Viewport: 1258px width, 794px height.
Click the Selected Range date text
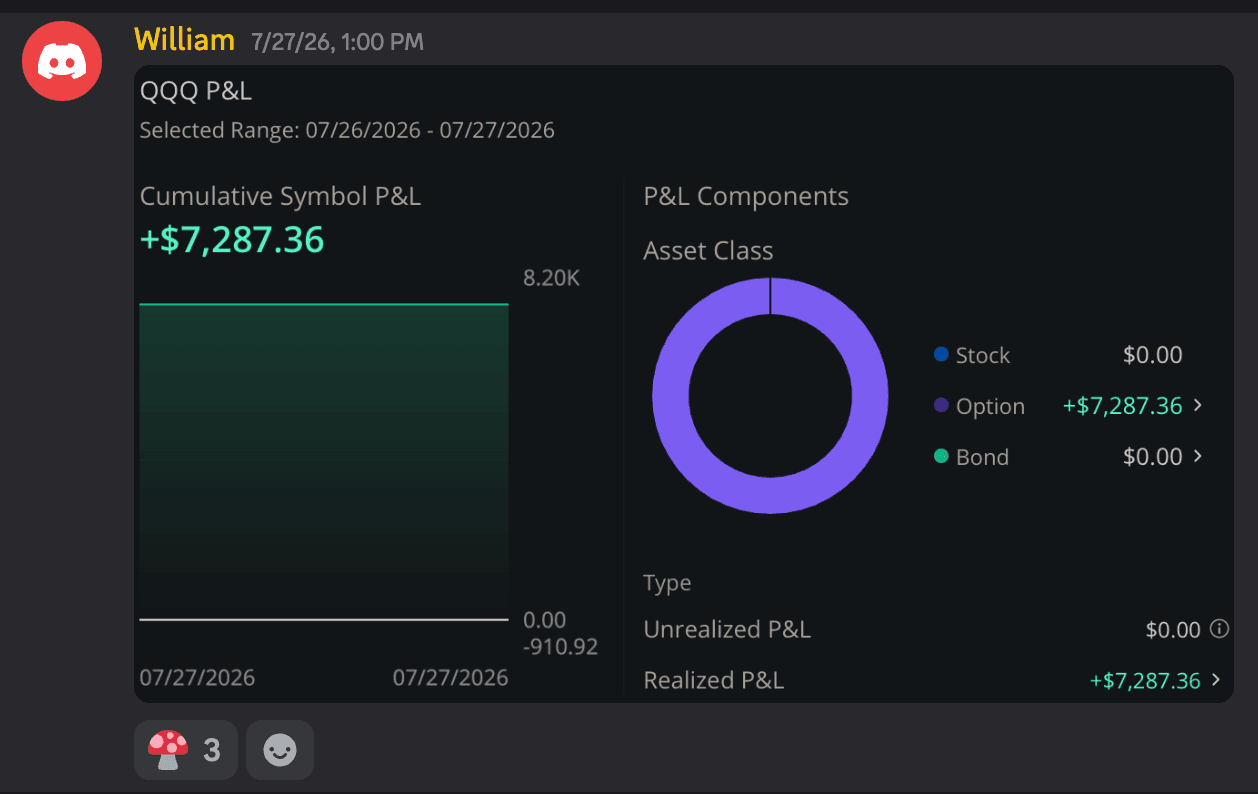[x=347, y=130]
